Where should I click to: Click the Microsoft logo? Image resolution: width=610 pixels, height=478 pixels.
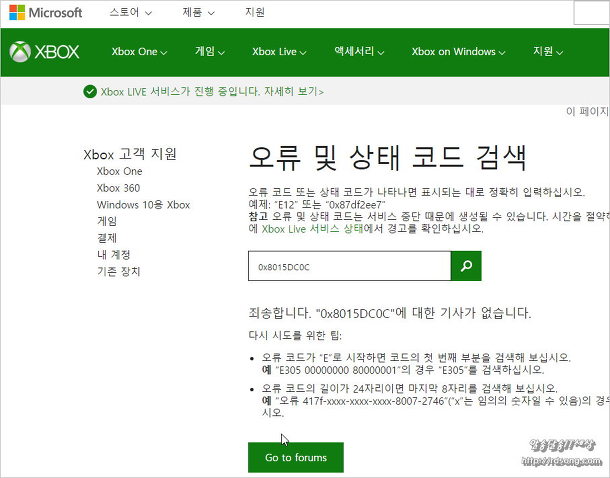point(46,13)
